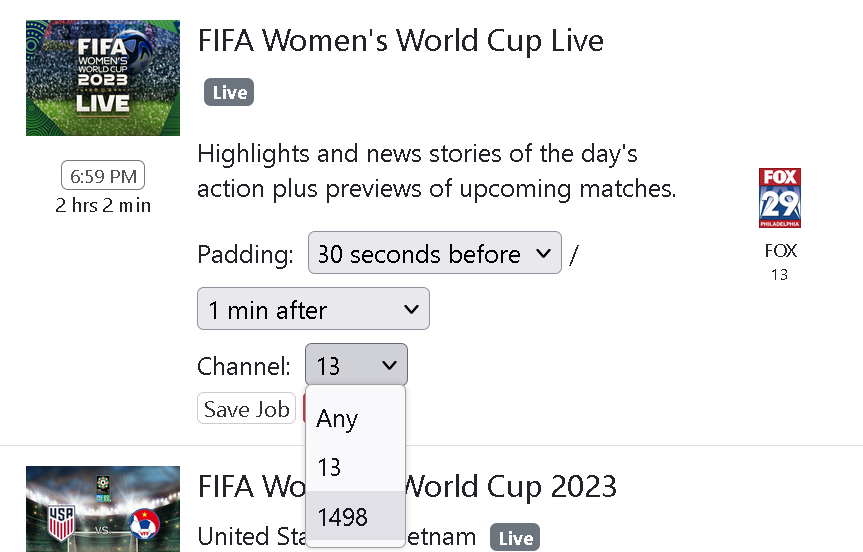The image size is (863, 552).
Task: Choose the Any channel option
Action: point(356,418)
